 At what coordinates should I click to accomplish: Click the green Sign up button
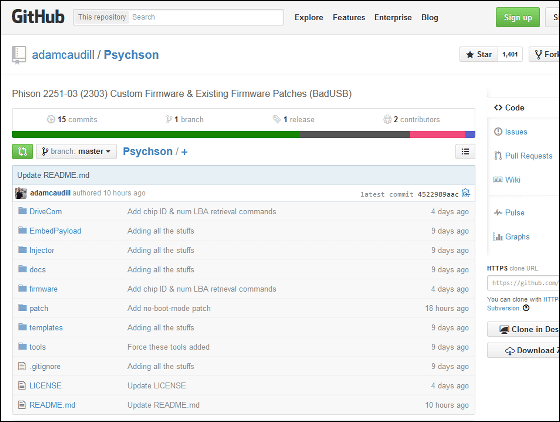[x=518, y=17]
